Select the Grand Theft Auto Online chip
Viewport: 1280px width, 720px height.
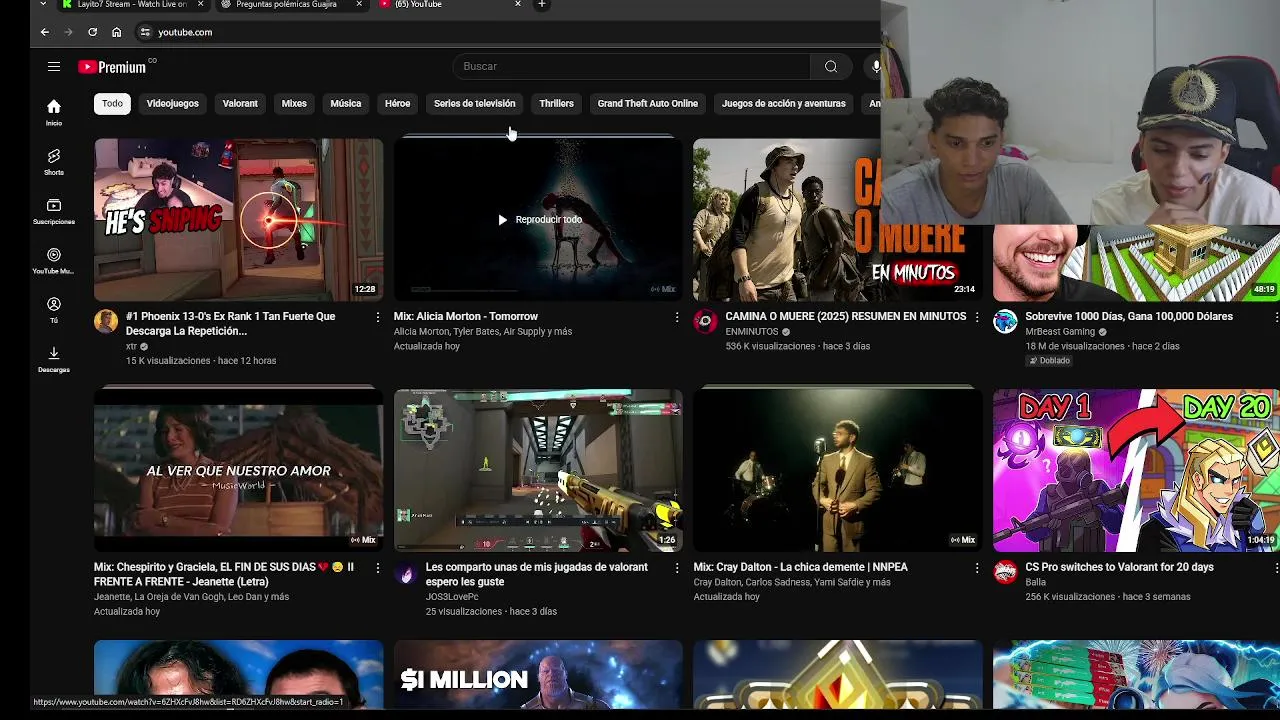(648, 103)
